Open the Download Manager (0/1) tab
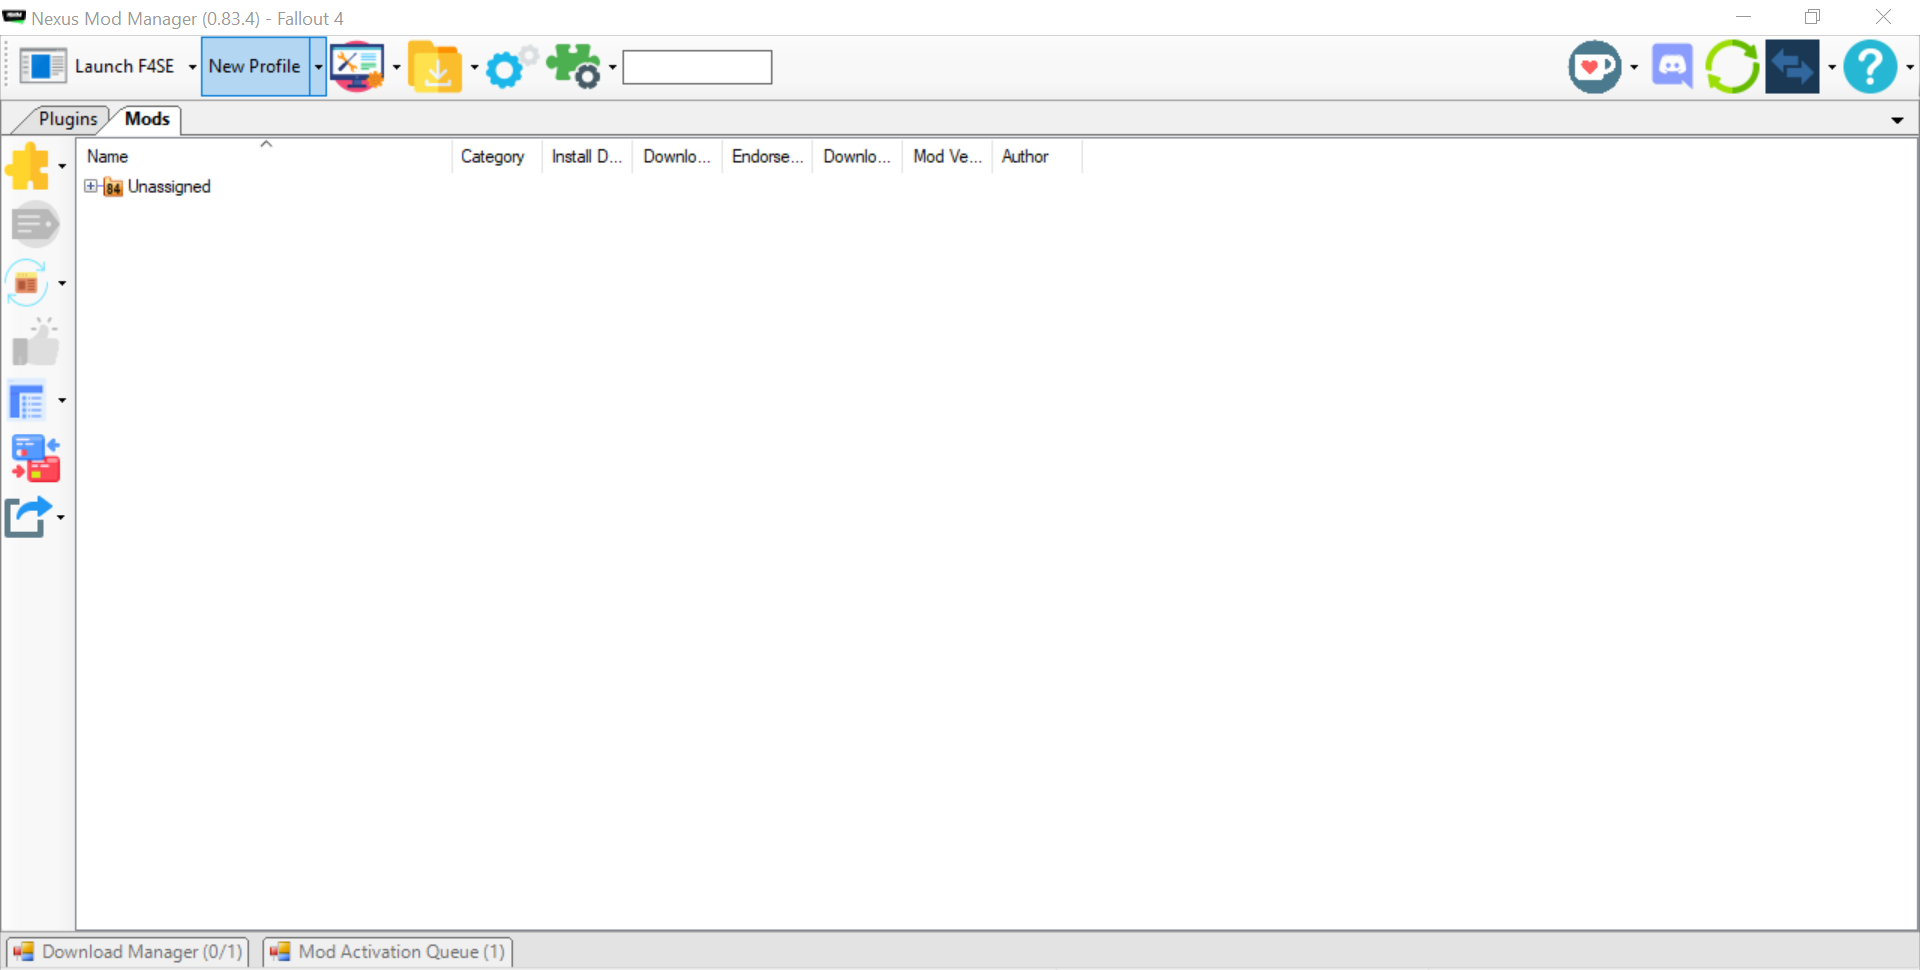Viewport: 1920px width, 970px height. pos(128,952)
